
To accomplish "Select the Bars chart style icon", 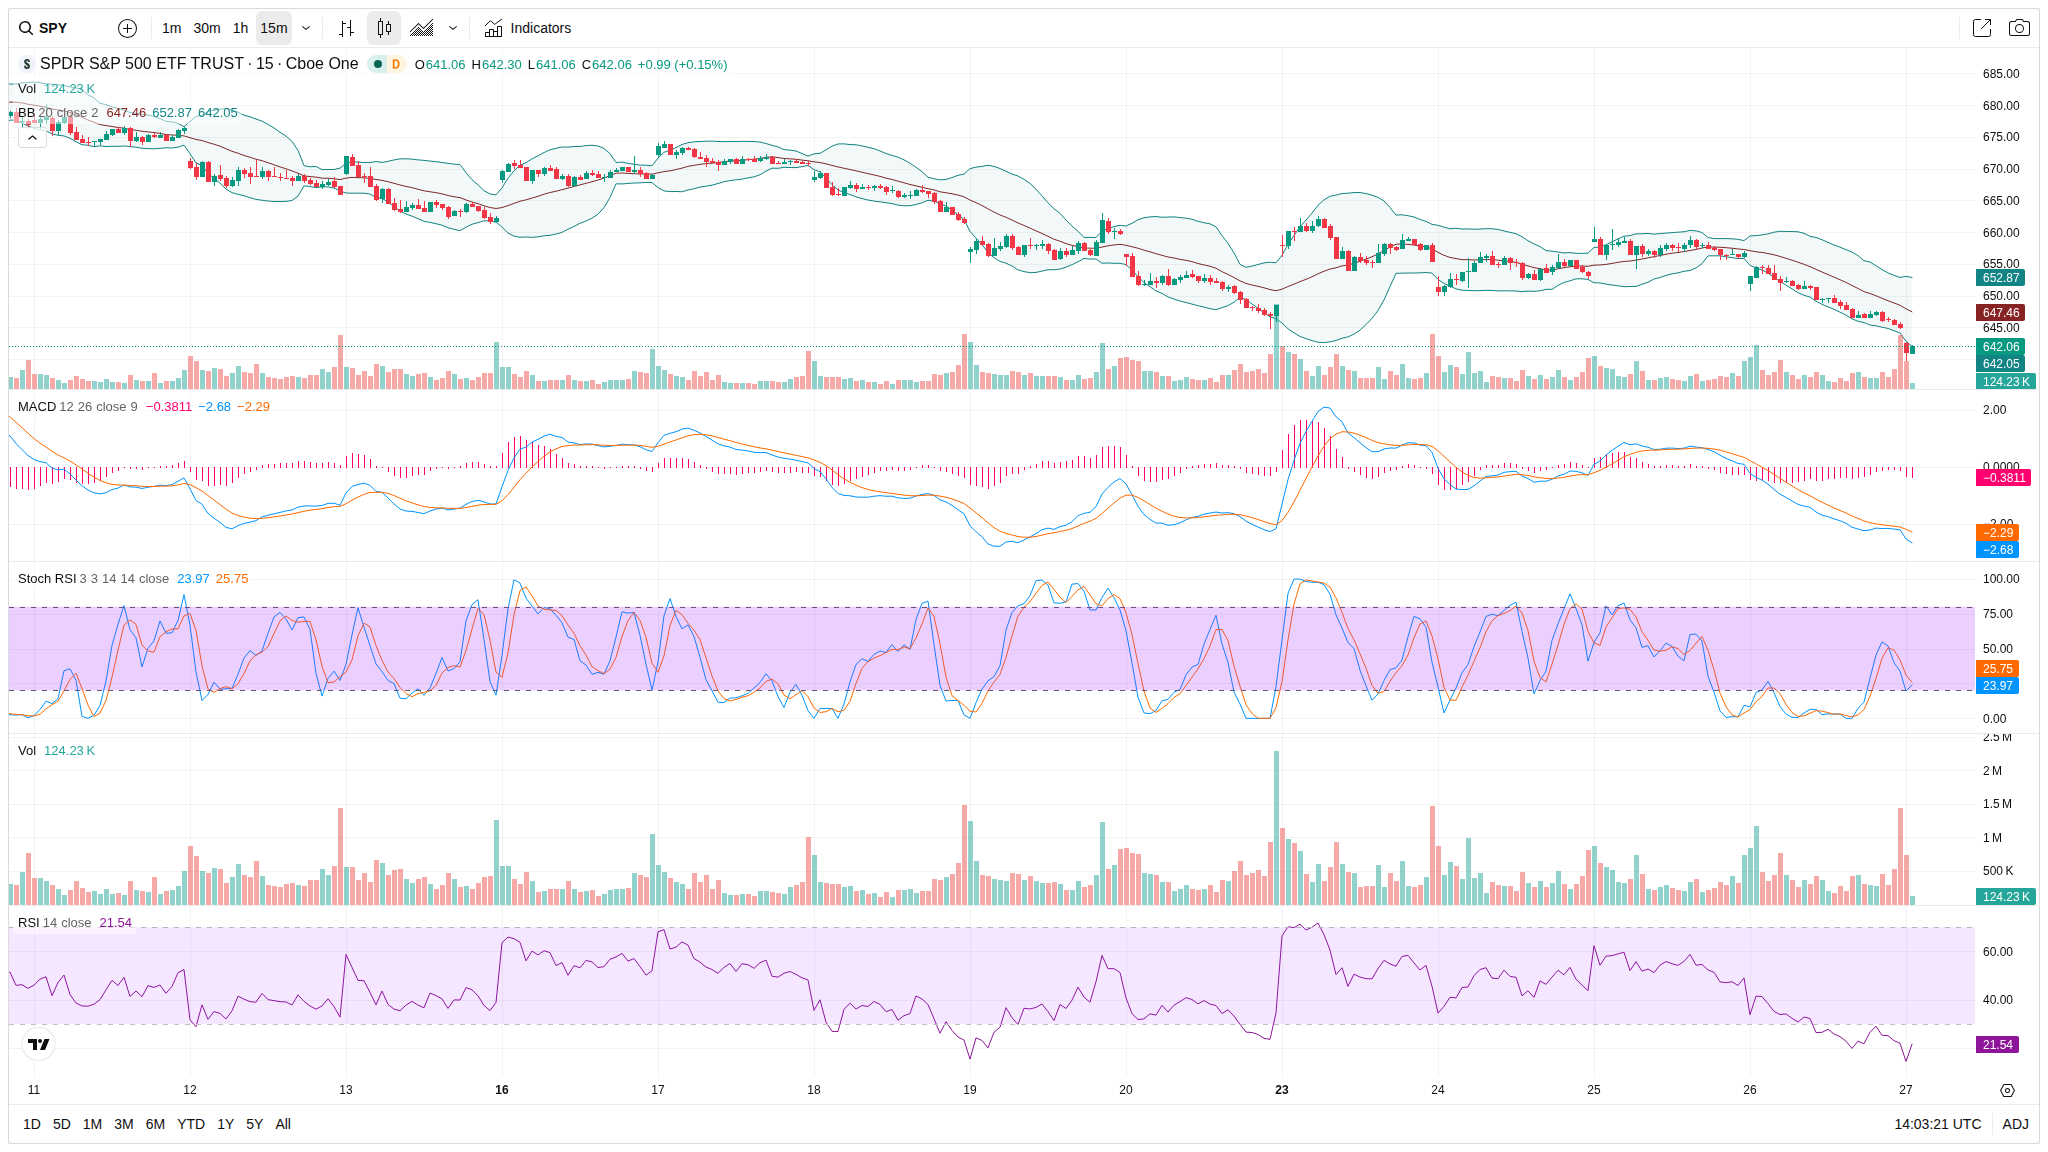I will (x=346, y=28).
